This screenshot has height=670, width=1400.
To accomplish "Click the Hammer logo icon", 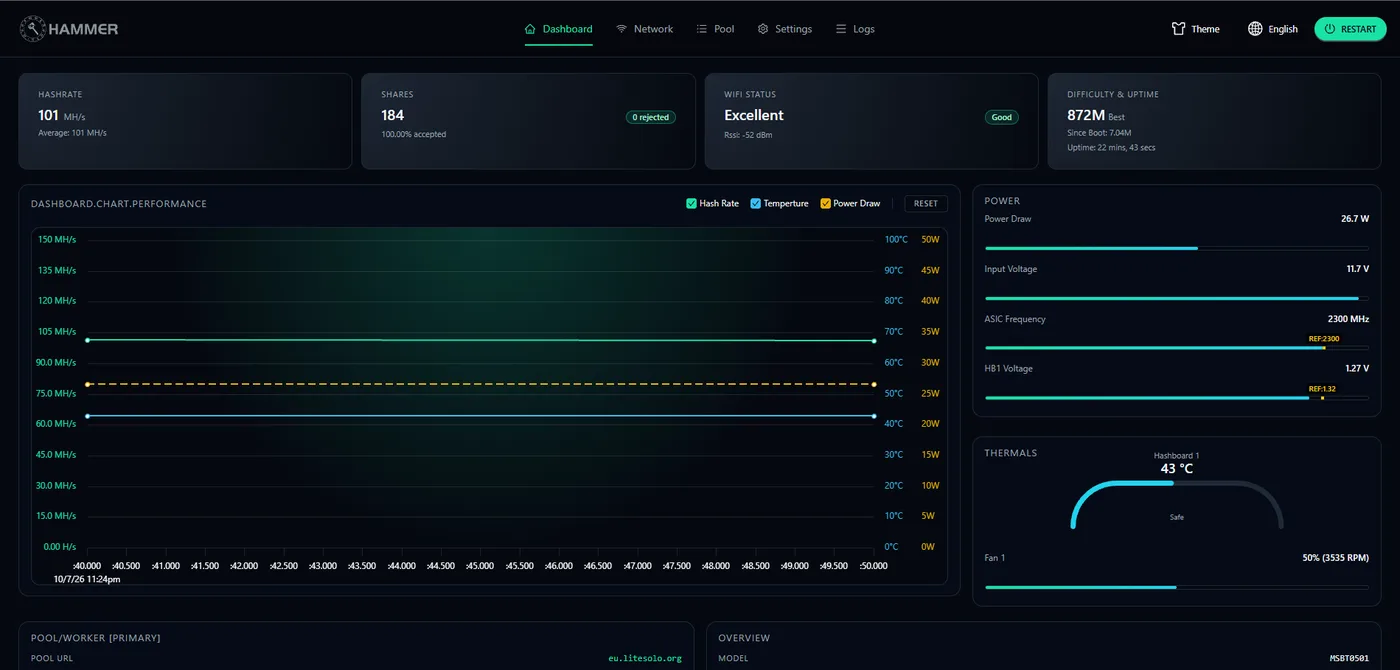I will point(32,29).
